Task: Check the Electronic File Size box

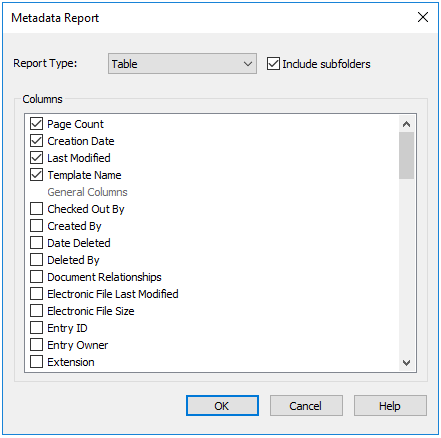Action: [x=36, y=311]
